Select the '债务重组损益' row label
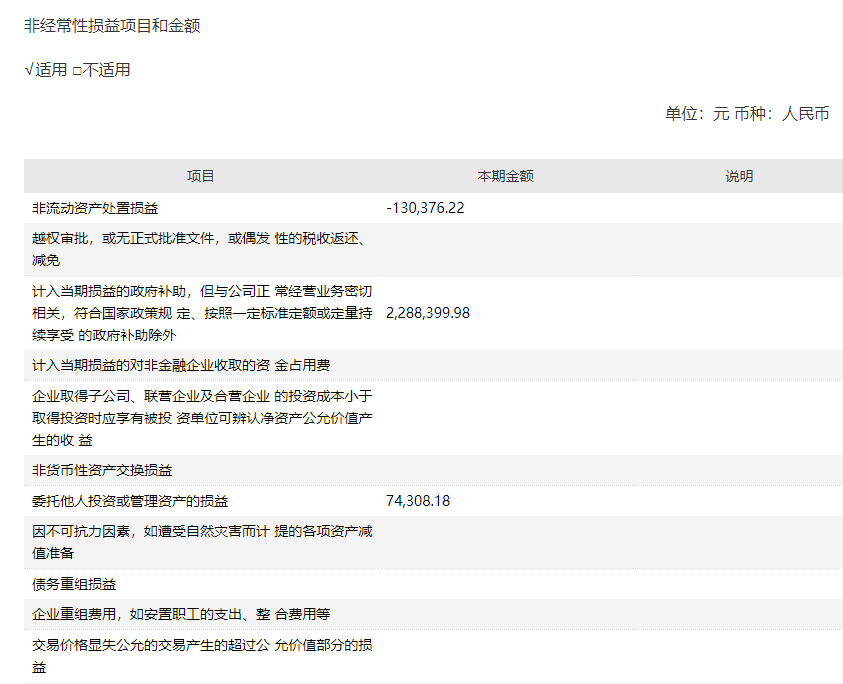This screenshot has height=684, width=843. (x=74, y=584)
